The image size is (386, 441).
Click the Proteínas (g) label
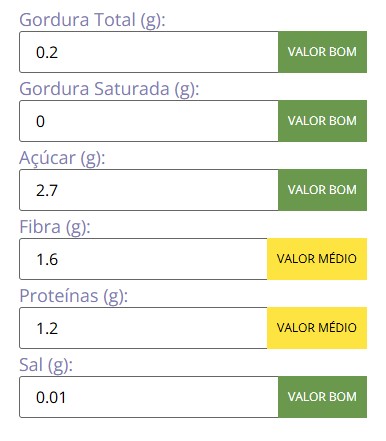coord(73,296)
